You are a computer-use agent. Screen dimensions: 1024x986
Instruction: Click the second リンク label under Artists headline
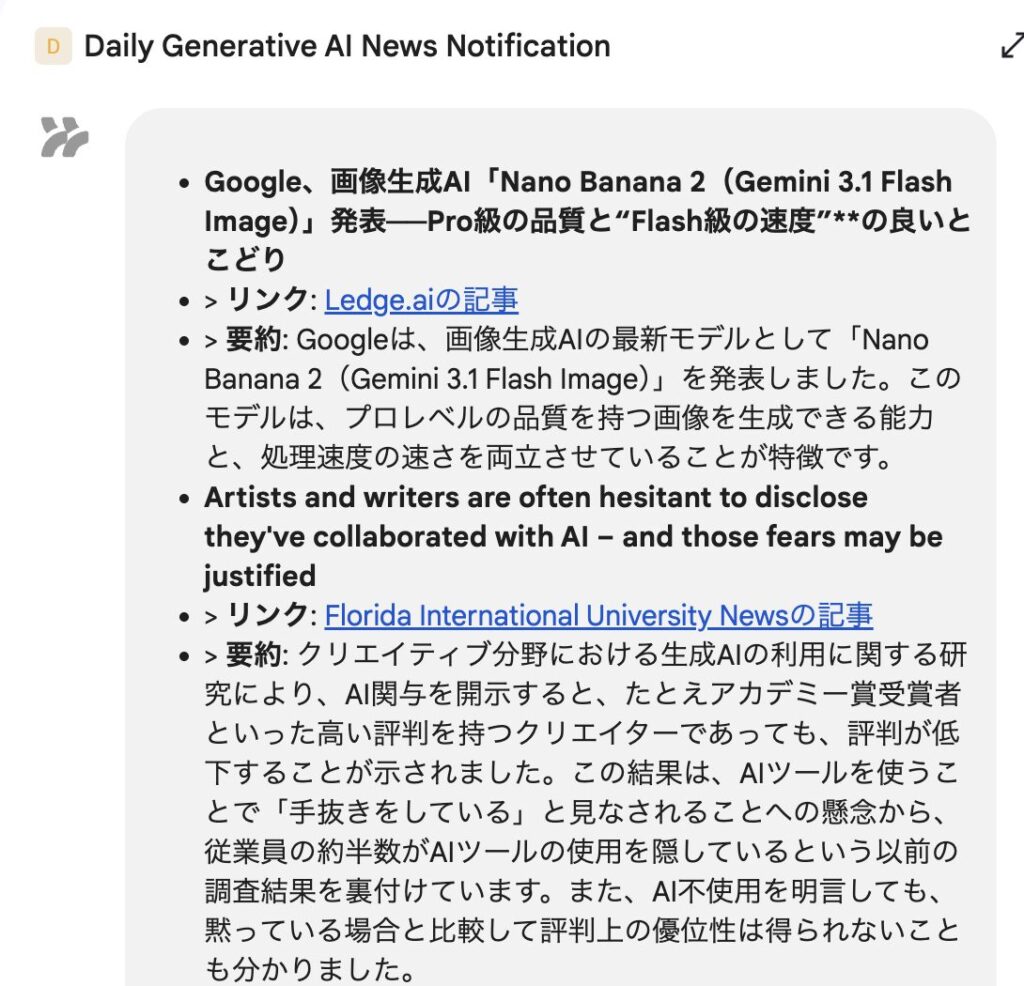click(x=267, y=615)
